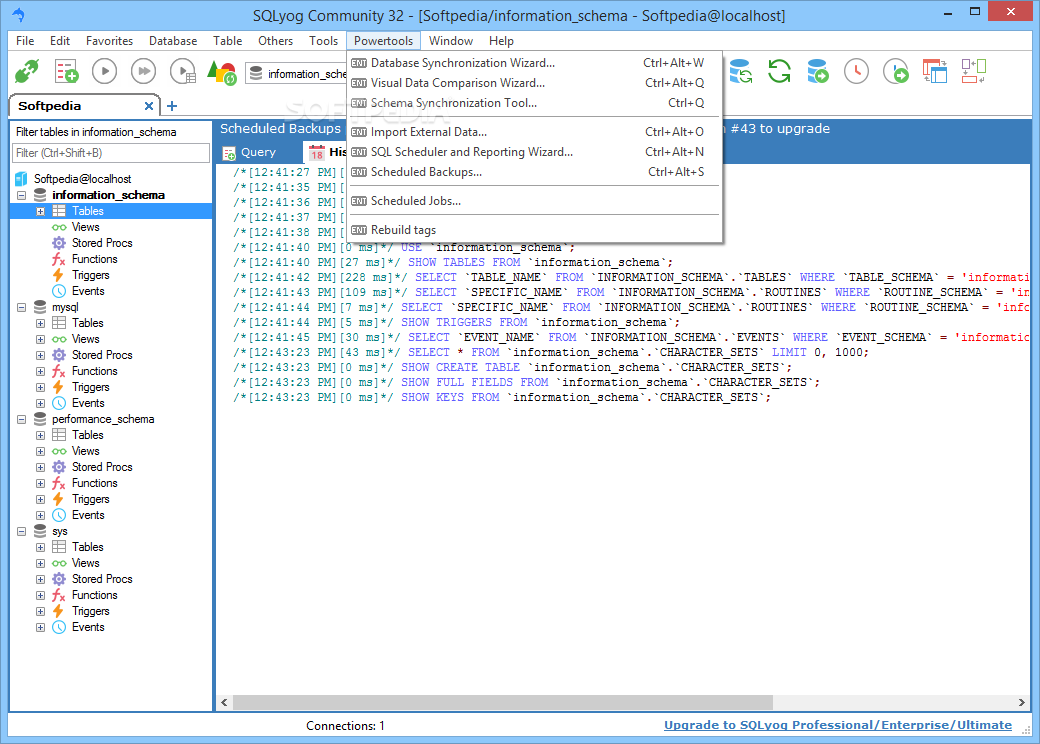
Task: Choose Visual Data Comparison Wizard
Action: pyautogui.click(x=534, y=83)
